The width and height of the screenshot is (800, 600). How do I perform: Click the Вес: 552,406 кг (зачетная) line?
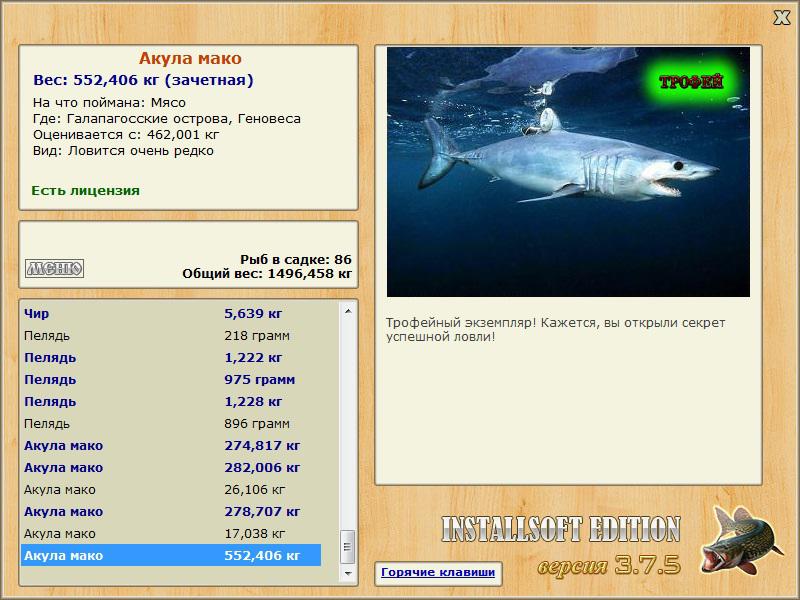[143, 81]
